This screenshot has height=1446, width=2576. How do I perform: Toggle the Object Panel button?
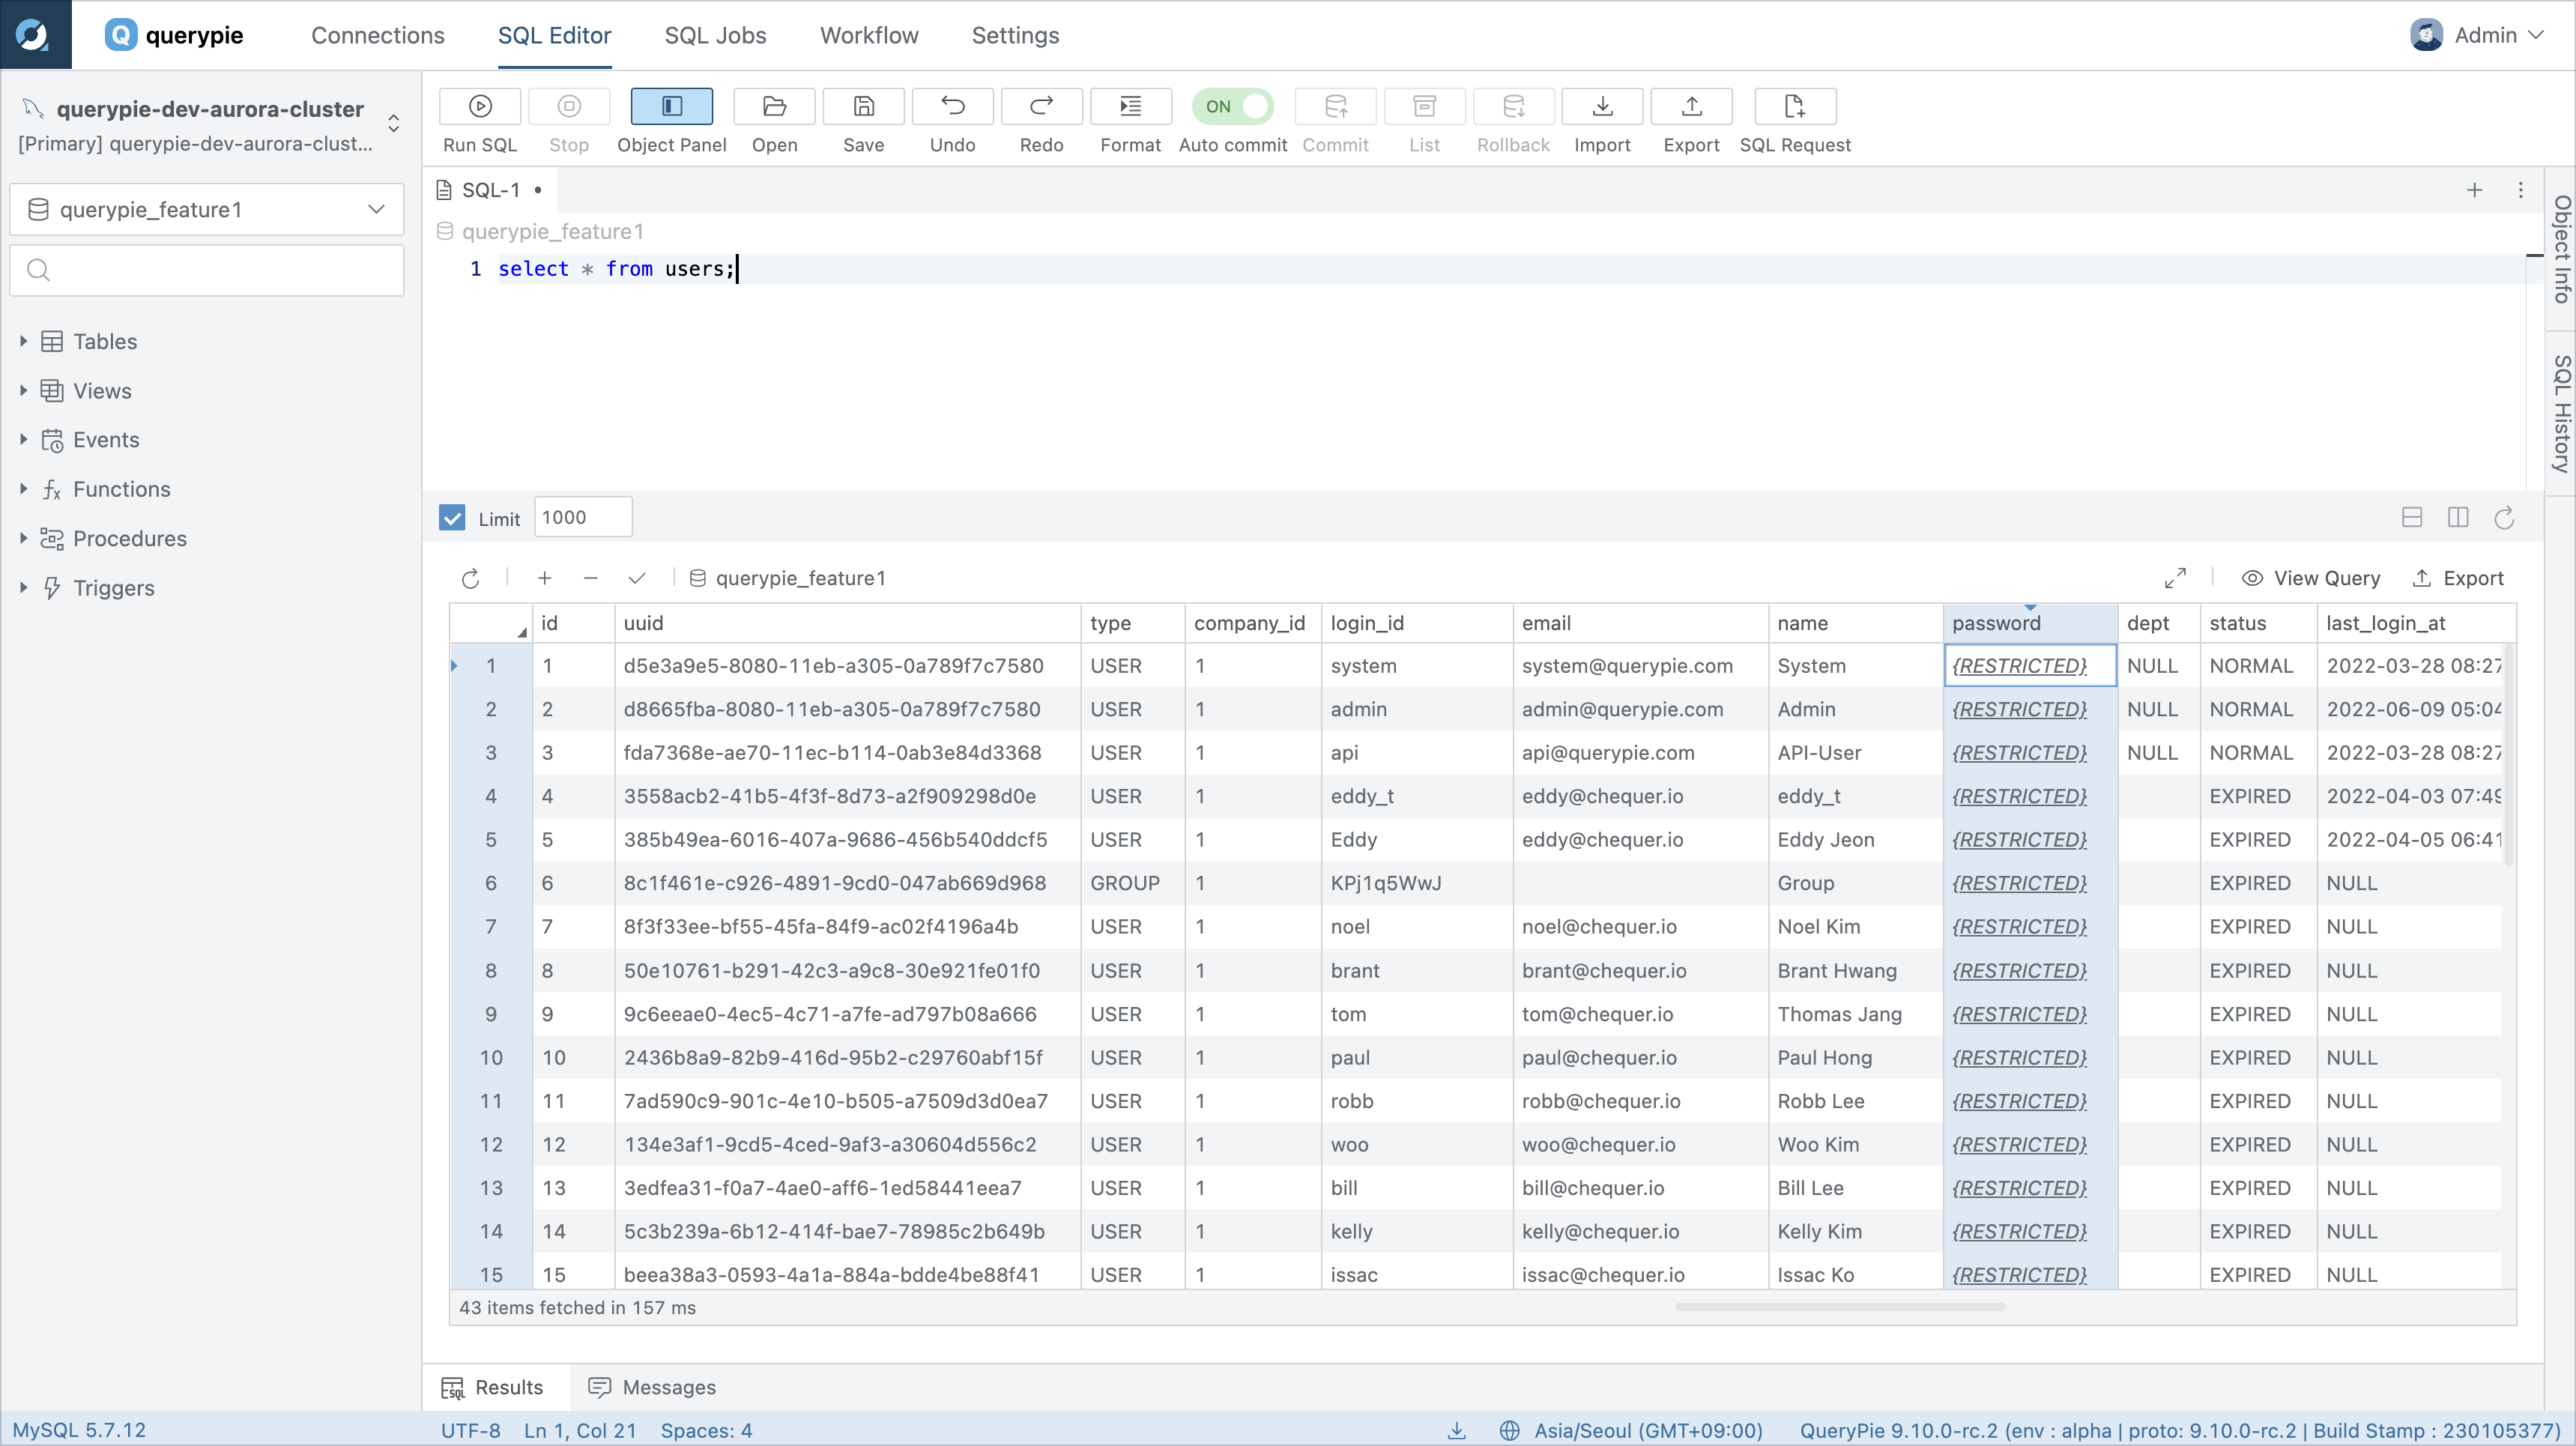[x=671, y=107]
